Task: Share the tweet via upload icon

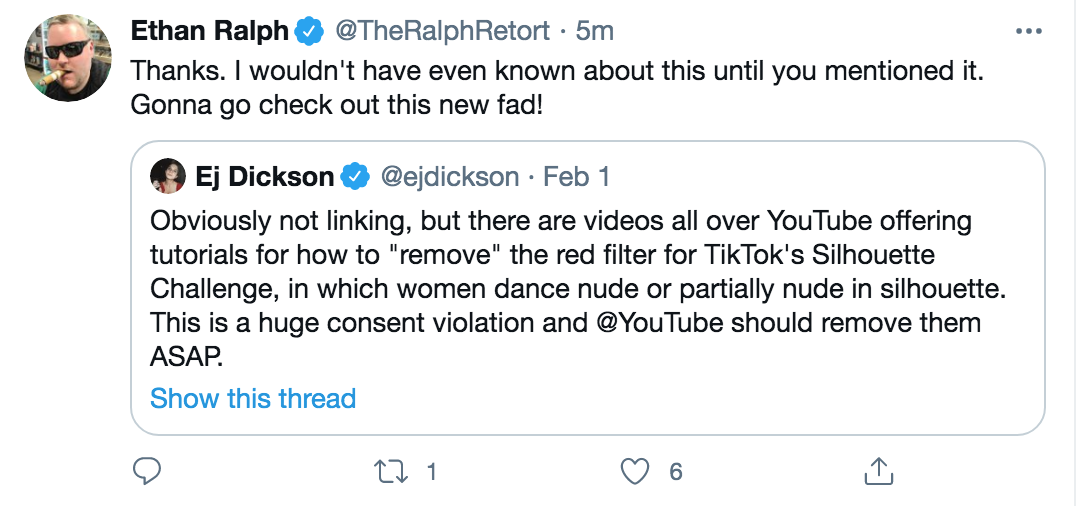Action: pos(878,471)
